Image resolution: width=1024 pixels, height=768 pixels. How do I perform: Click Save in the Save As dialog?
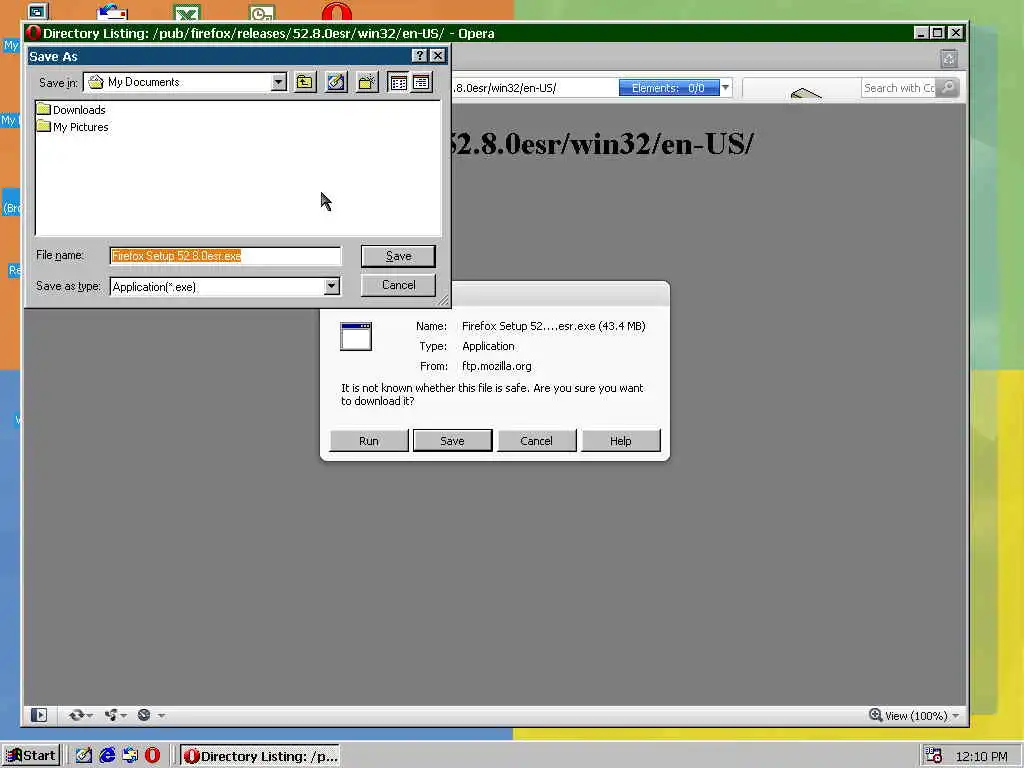click(x=398, y=256)
